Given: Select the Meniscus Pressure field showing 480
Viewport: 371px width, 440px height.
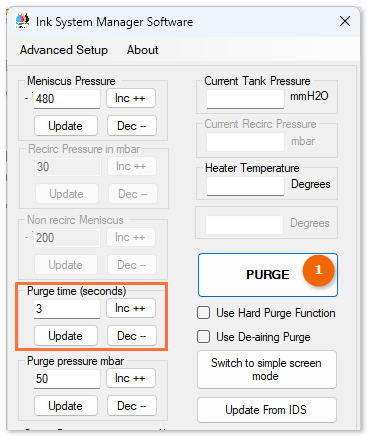Looking at the screenshot, I should coord(67,99).
